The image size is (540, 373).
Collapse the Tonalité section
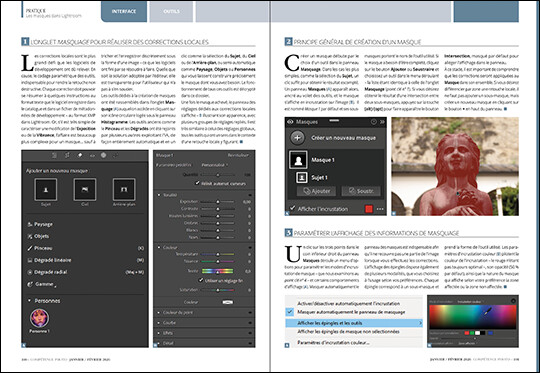coord(159,195)
